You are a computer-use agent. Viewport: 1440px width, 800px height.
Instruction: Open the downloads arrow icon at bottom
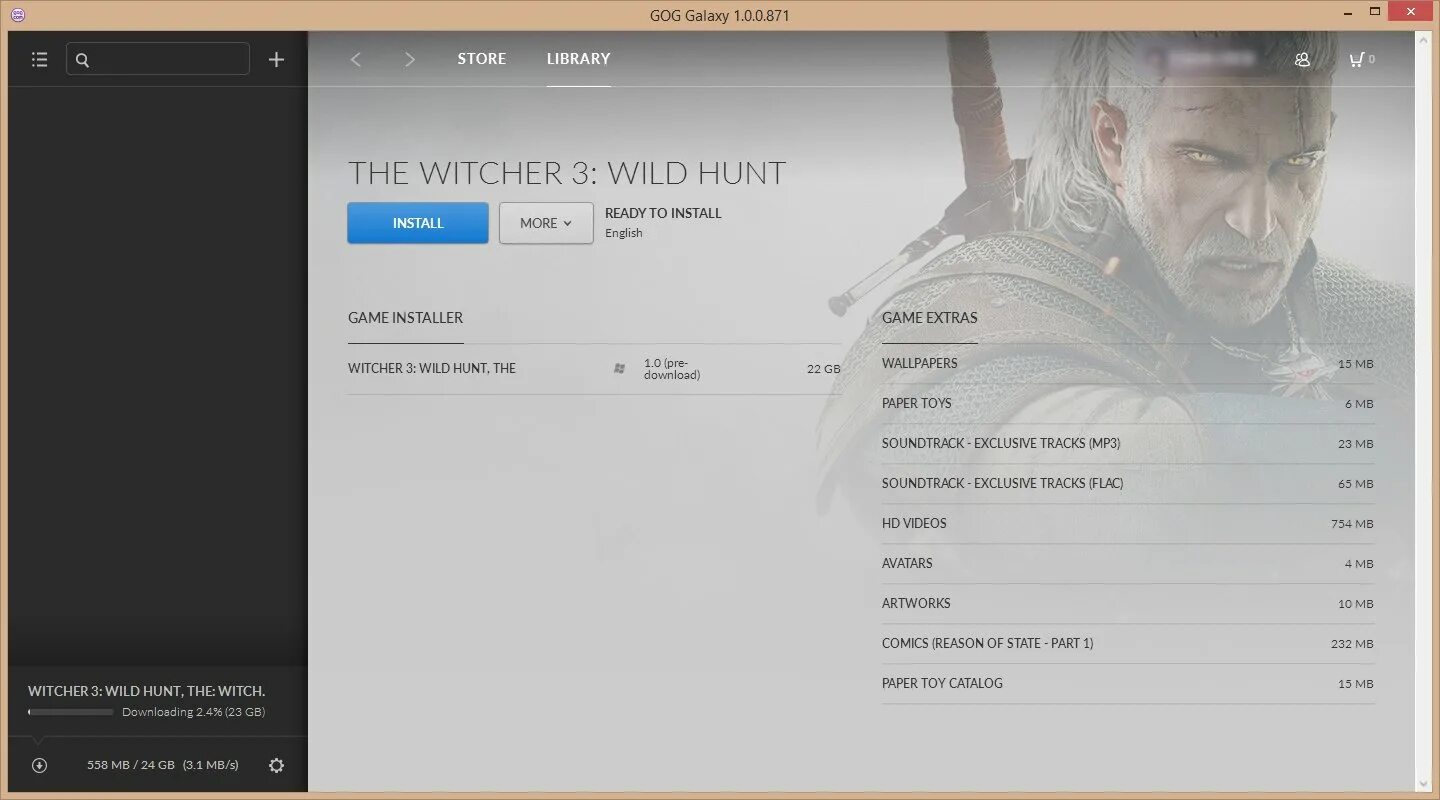pyautogui.click(x=39, y=765)
